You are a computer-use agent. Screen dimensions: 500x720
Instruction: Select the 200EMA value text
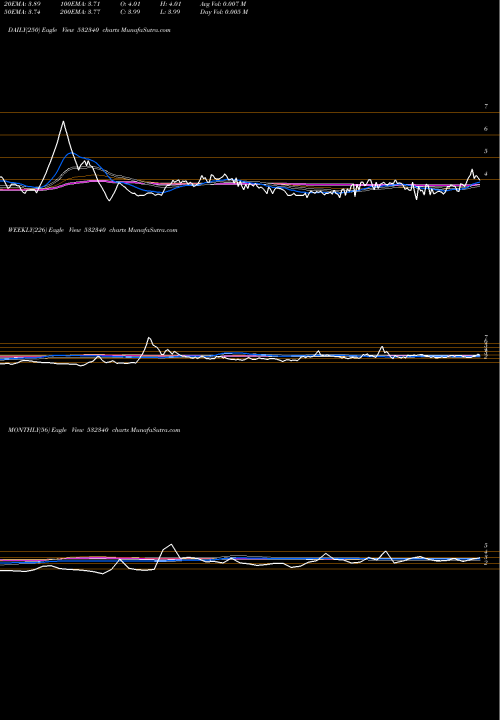coord(80,12)
